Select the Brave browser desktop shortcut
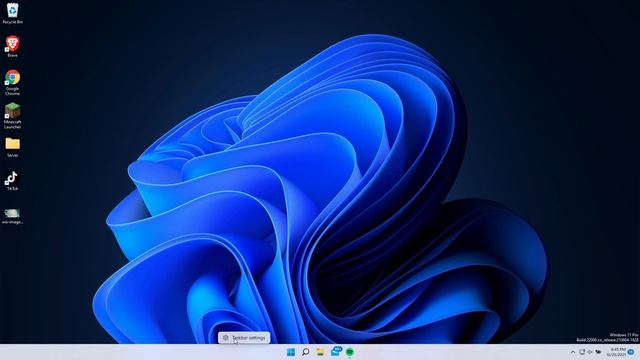 click(13, 46)
